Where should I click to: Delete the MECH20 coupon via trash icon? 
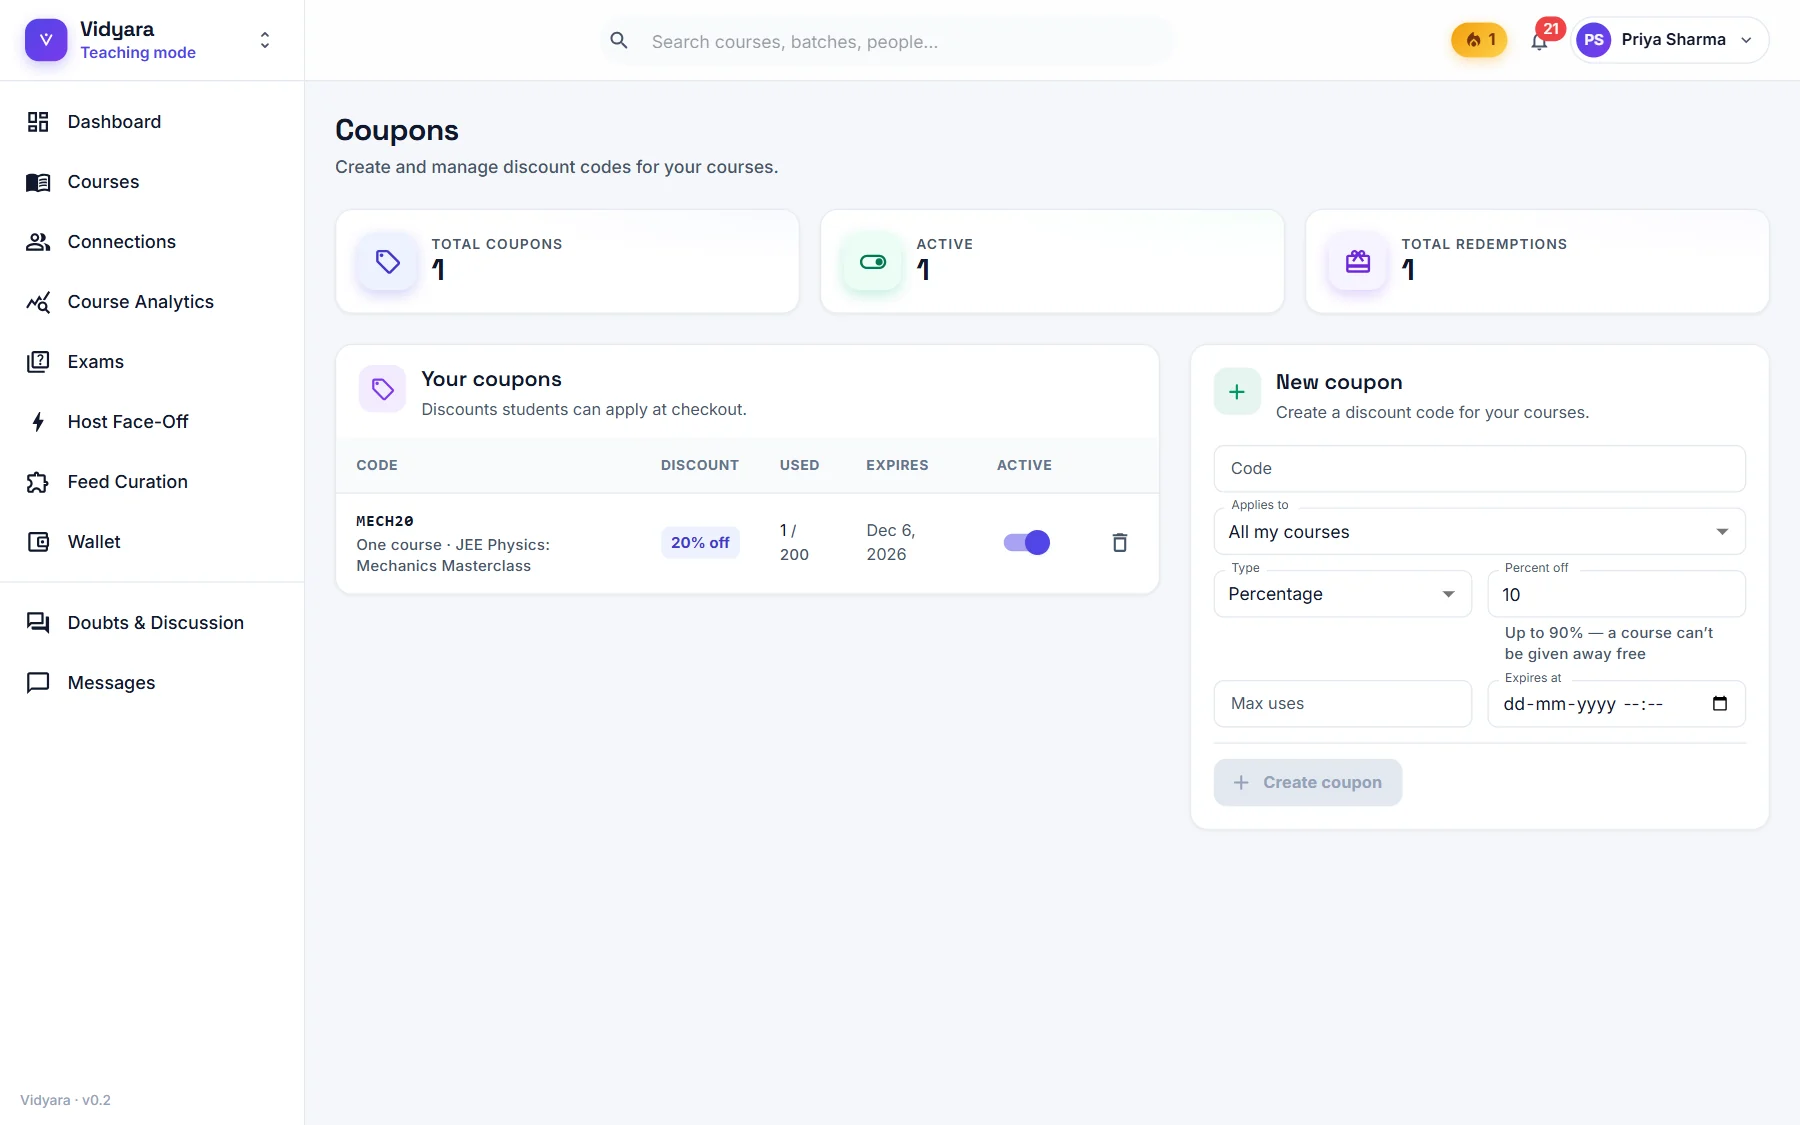tap(1120, 542)
